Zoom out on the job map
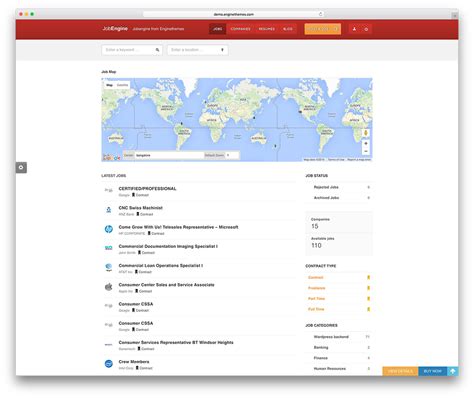474x398 pixels. [366, 151]
